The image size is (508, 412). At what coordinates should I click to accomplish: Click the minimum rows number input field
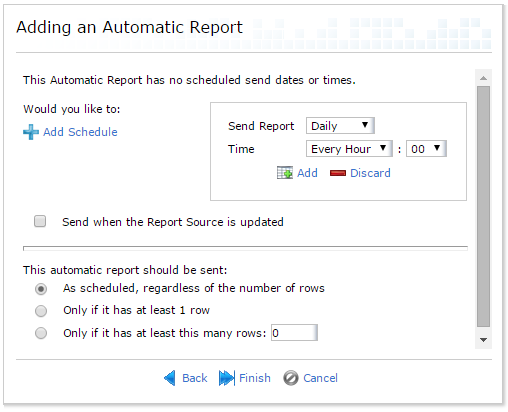tap(294, 333)
